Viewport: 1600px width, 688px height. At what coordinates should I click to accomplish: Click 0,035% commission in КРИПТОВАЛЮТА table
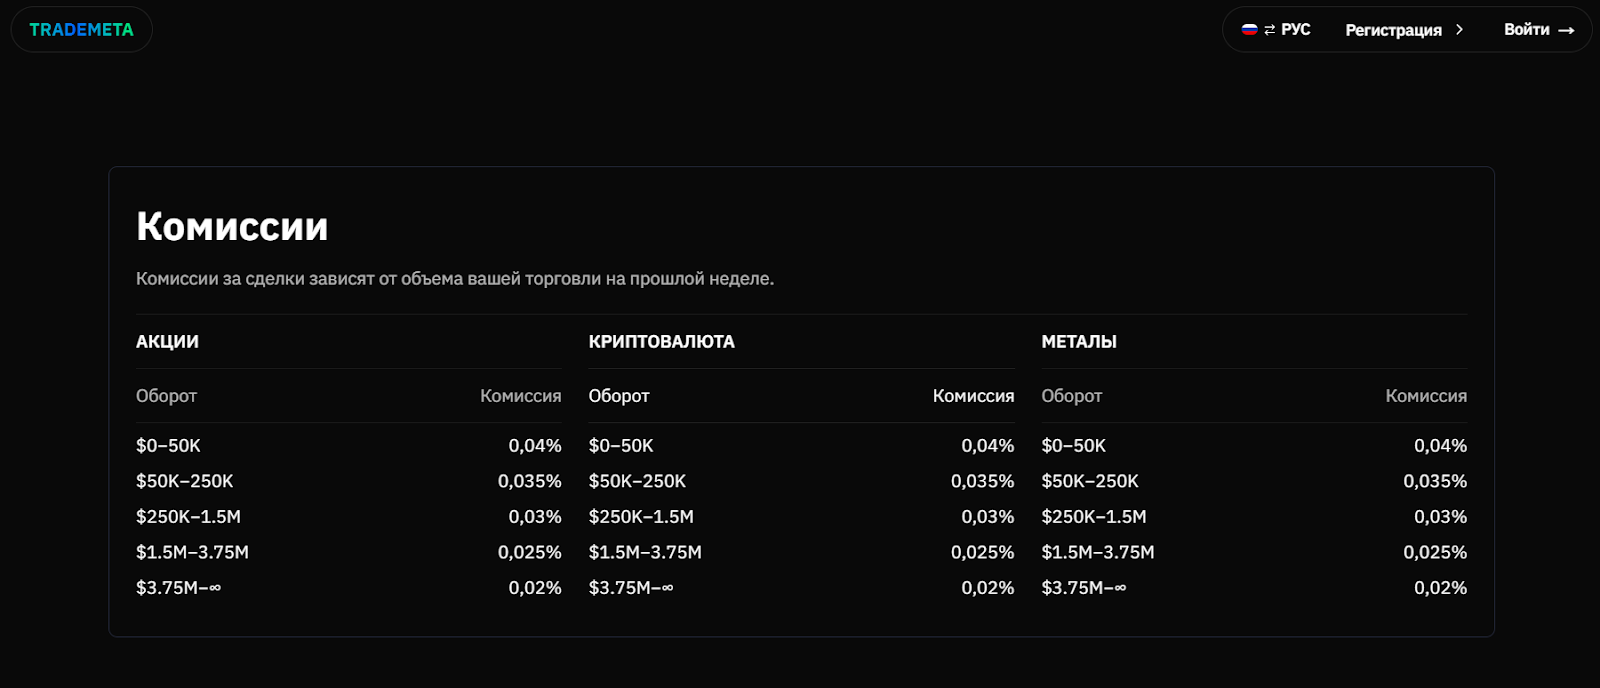pos(983,481)
